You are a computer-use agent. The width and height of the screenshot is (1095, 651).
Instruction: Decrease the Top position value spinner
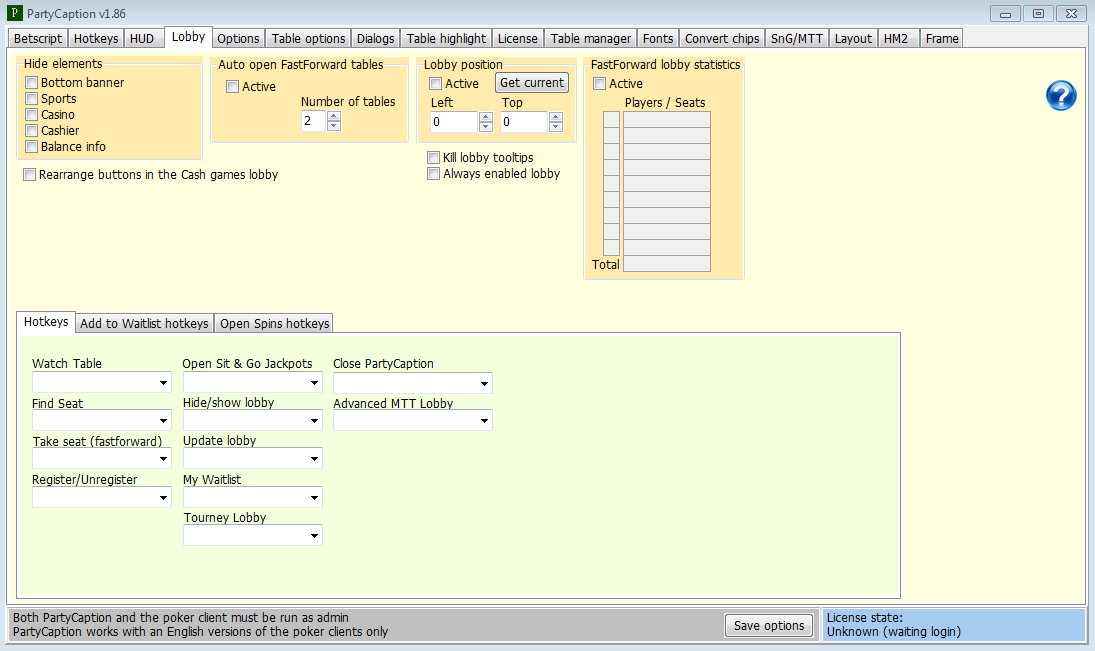(556, 126)
